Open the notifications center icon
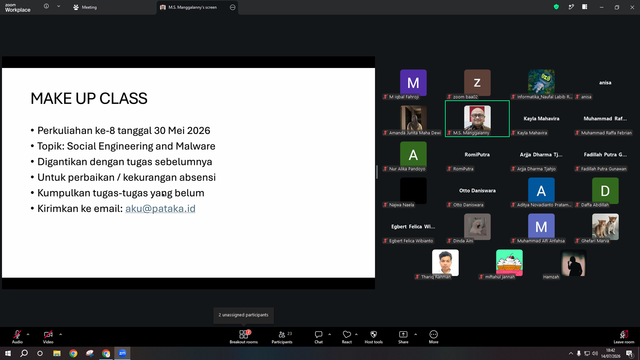The image size is (640, 360). [x=629, y=353]
